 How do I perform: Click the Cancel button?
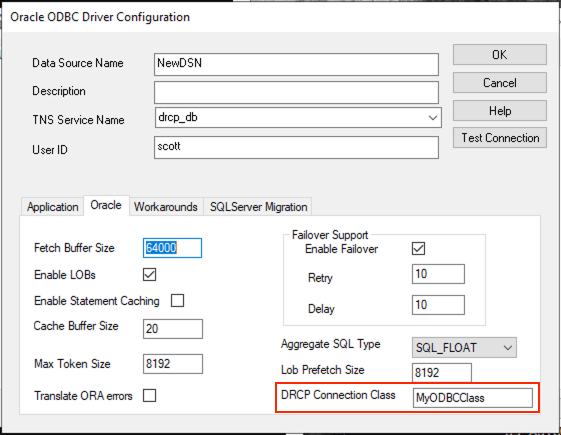[x=499, y=83]
